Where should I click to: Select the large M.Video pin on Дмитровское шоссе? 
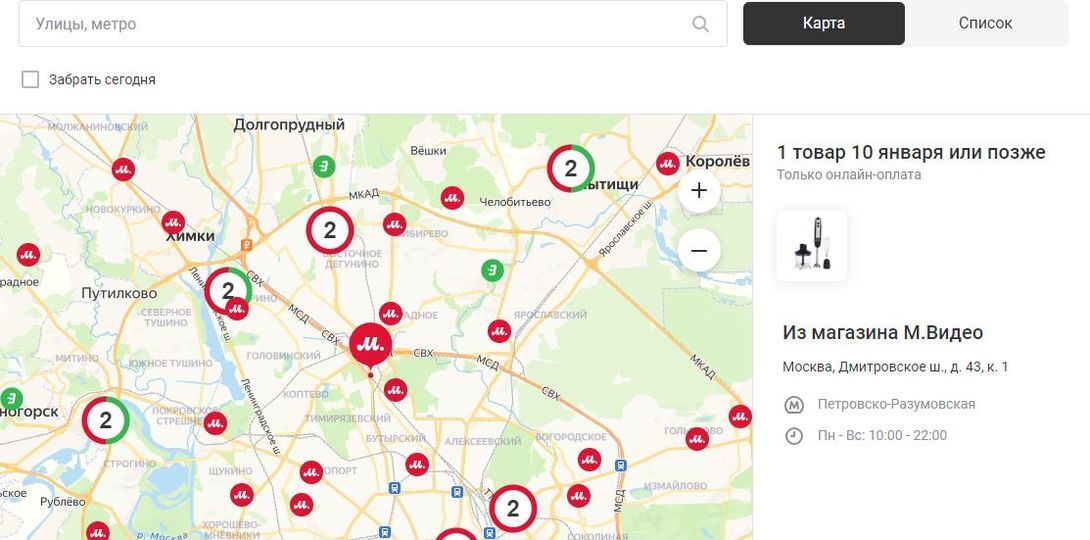point(371,345)
